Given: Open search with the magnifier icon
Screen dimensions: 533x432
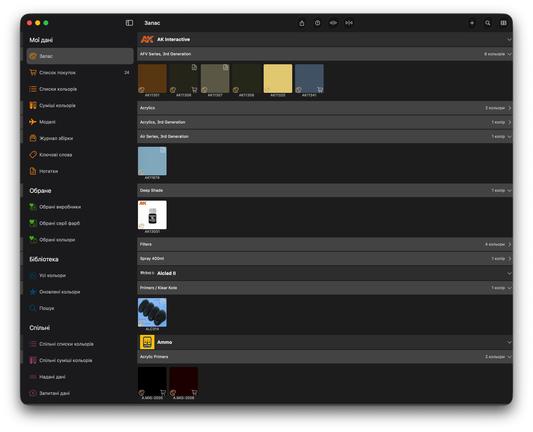Looking at the screenshot, I should 487,23.
